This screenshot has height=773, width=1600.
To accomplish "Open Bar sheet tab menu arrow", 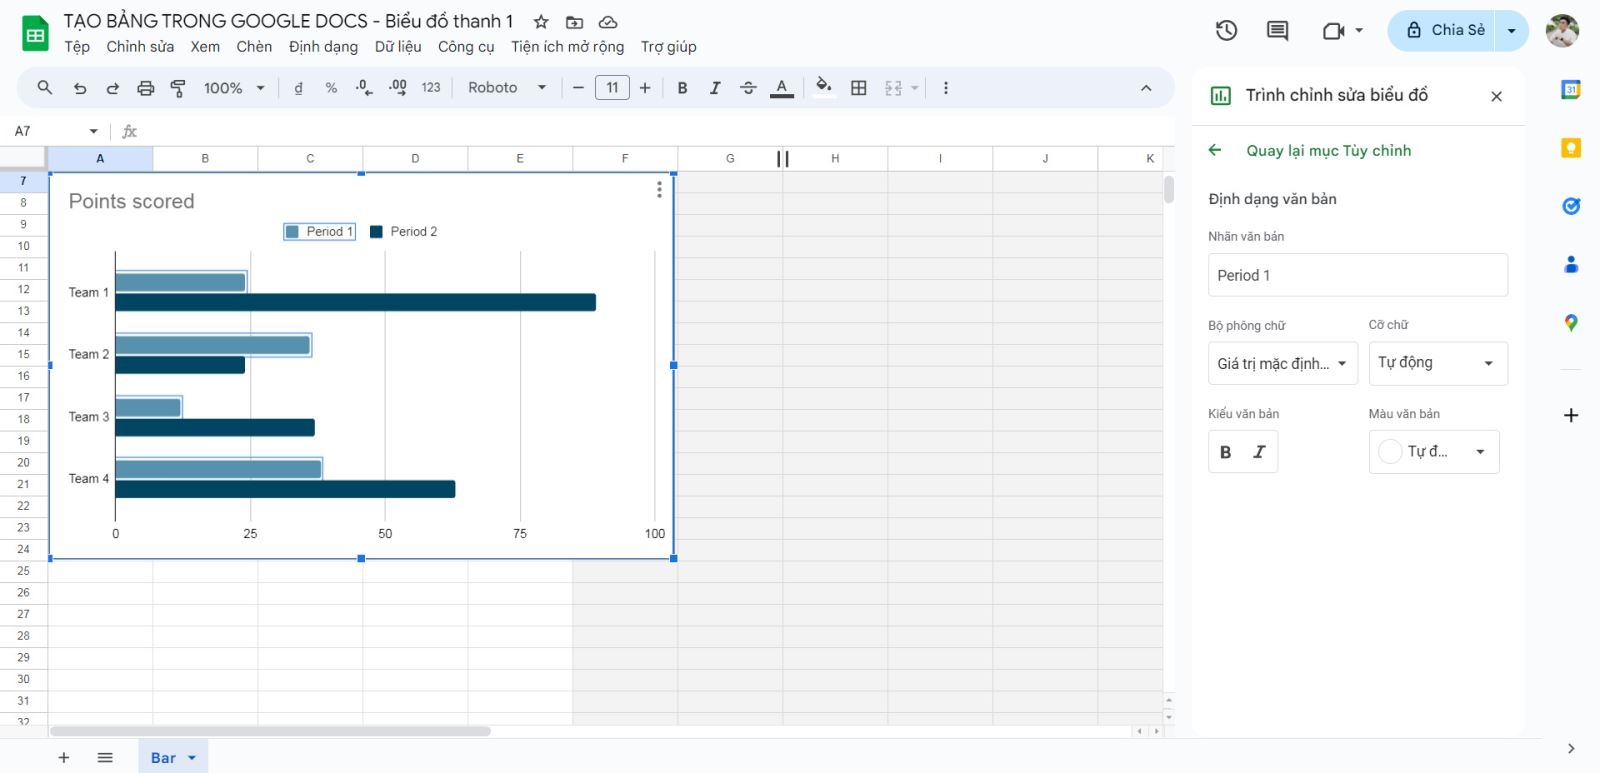I will pyautogui.click(x=192, y=758).
